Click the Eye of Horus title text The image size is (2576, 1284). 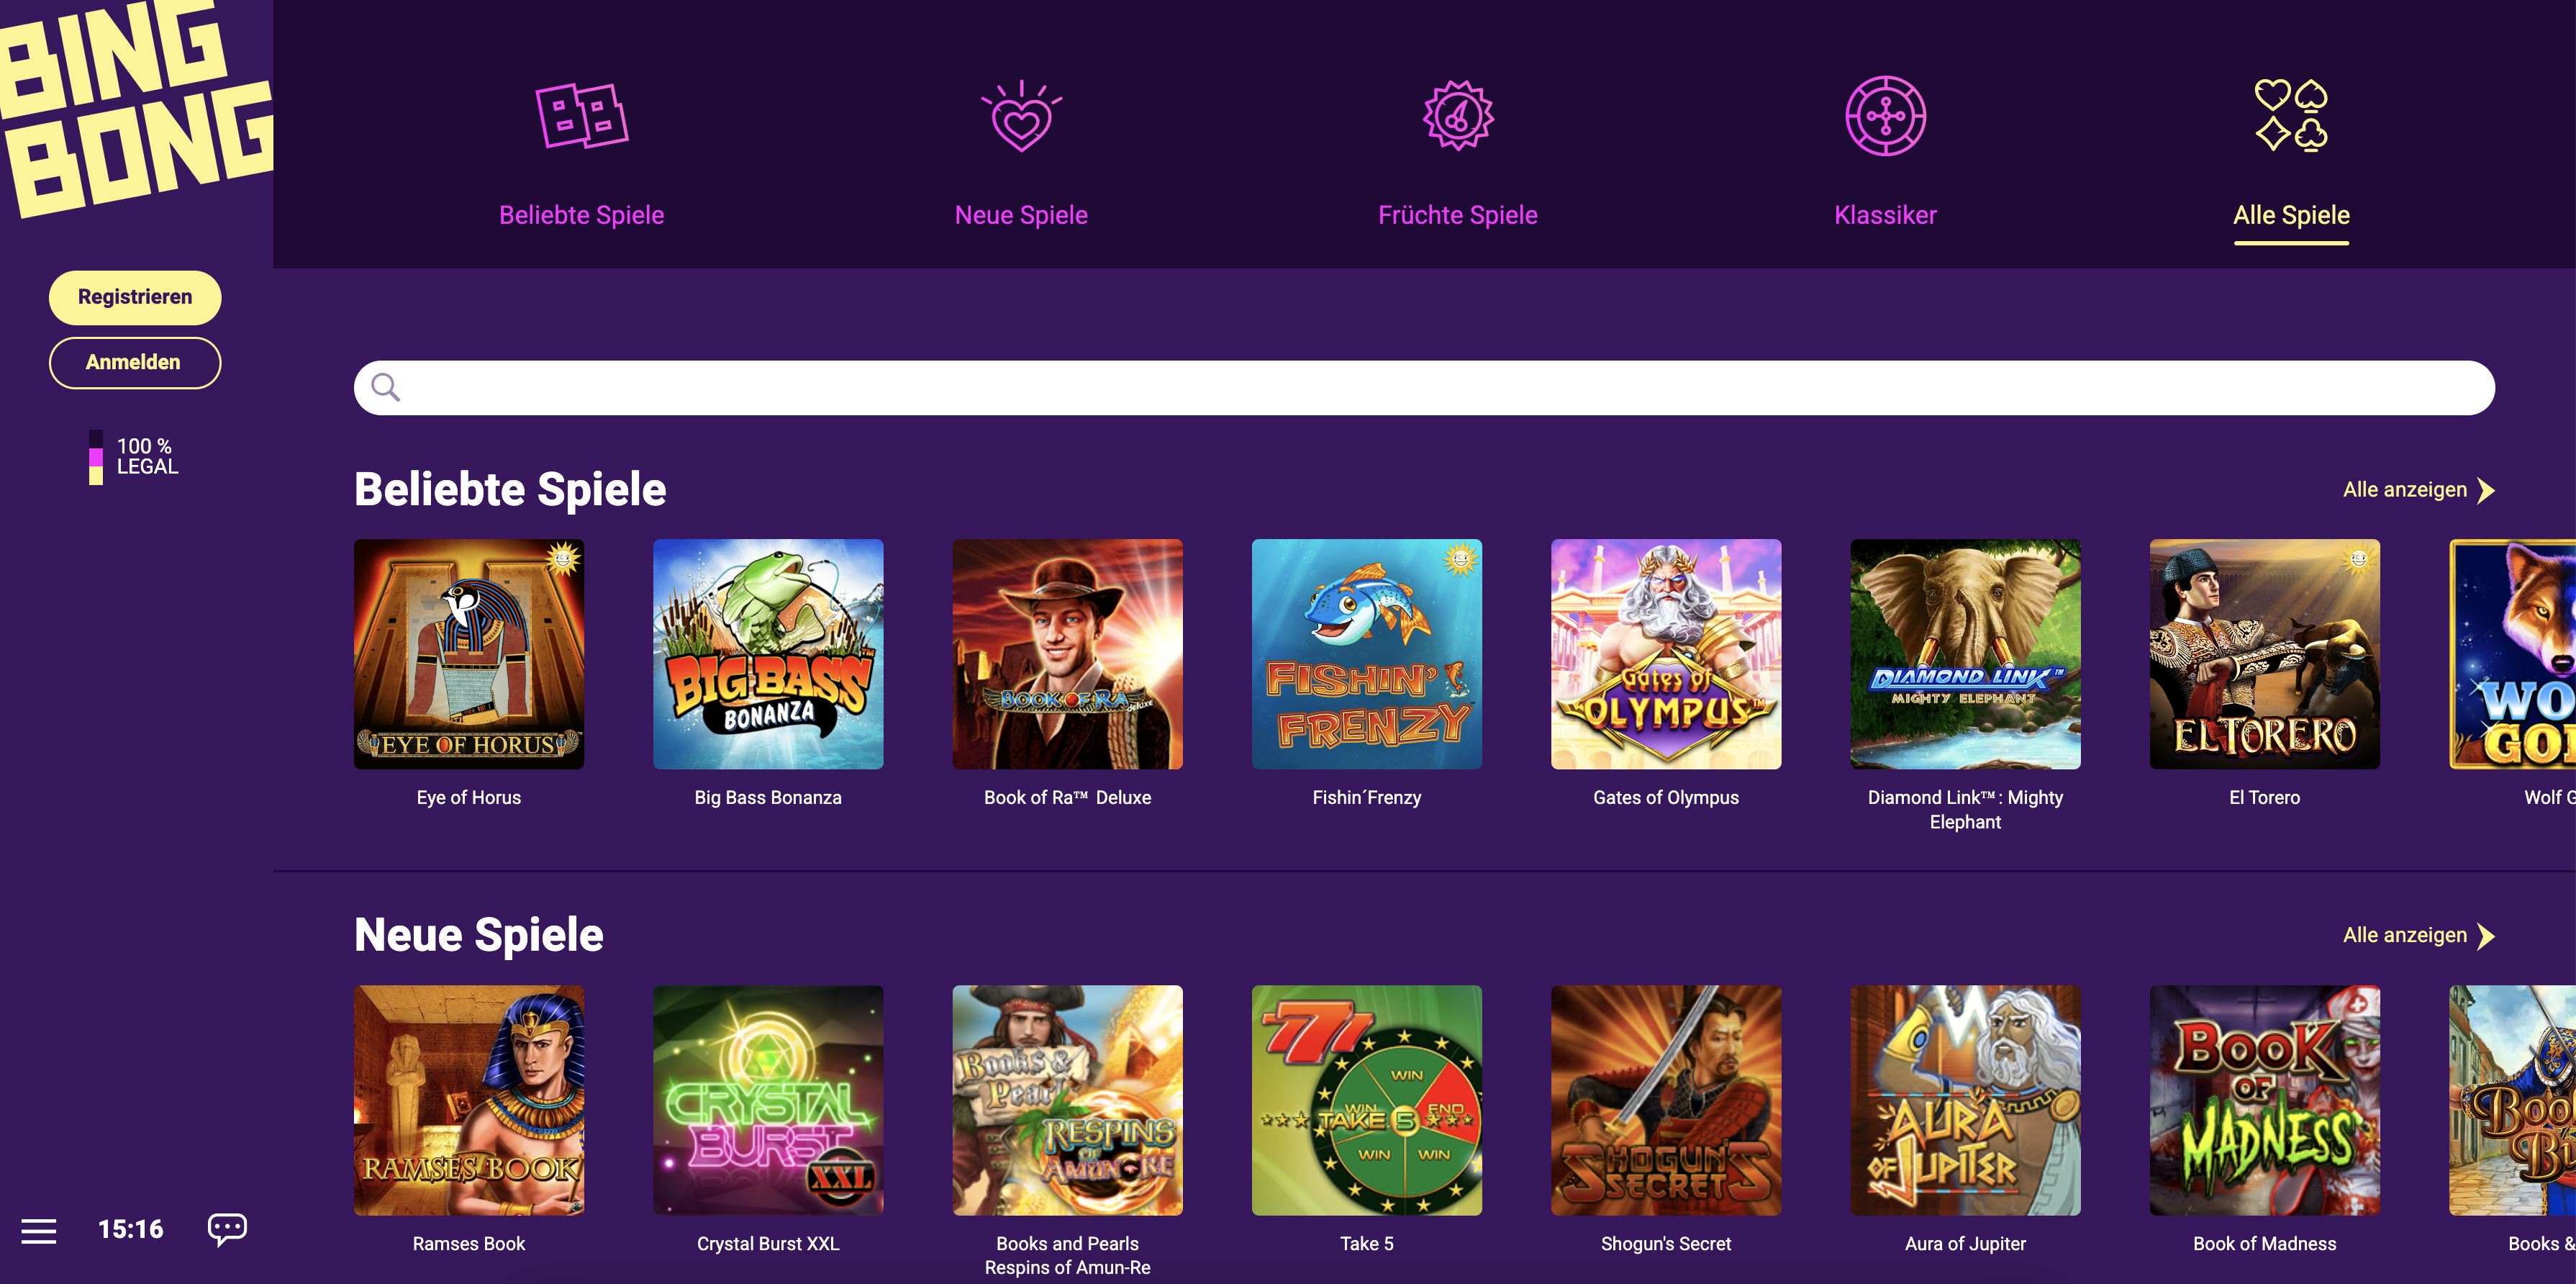[469, 798]
